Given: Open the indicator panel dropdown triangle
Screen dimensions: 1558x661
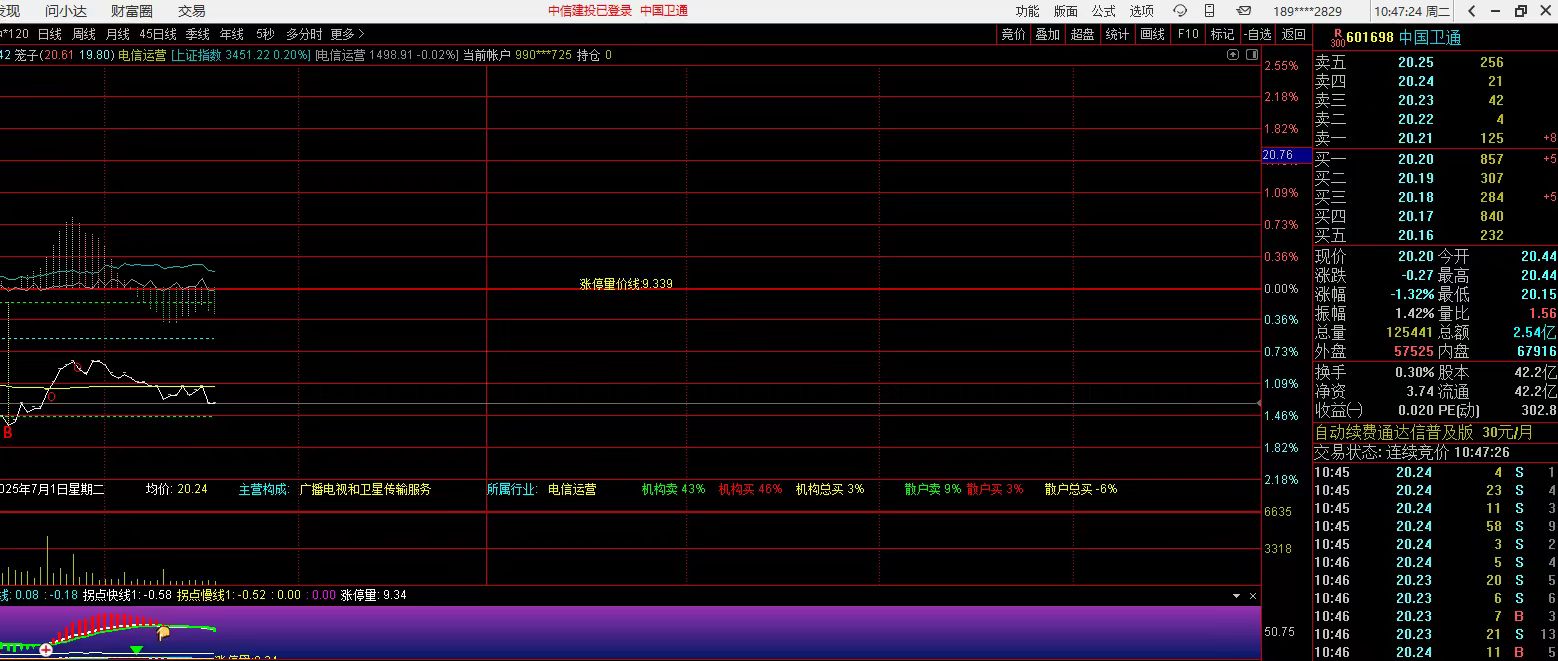Looking at the screenshot, I should (1236, 596).
